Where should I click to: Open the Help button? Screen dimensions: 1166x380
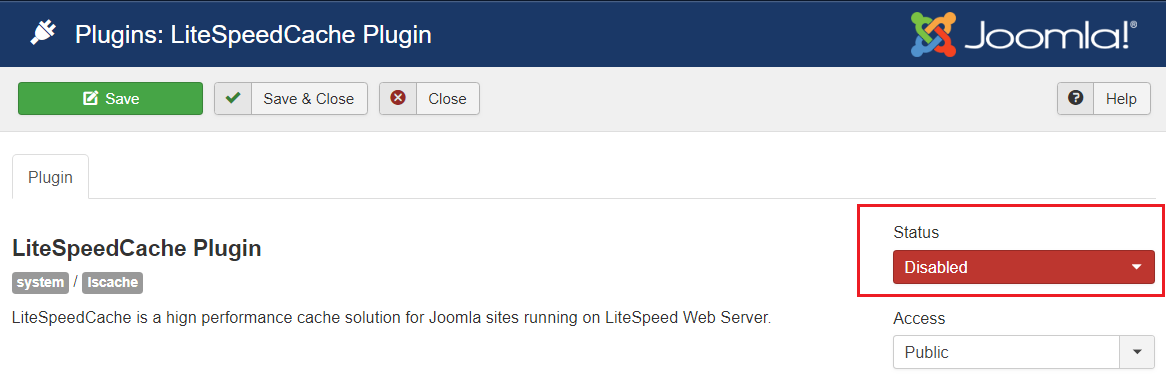(1104, 98)
